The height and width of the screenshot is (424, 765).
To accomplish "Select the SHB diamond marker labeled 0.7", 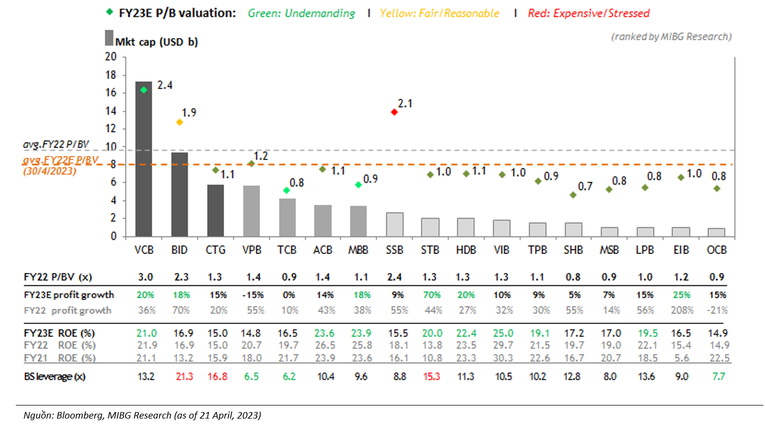I will (573, 195).
